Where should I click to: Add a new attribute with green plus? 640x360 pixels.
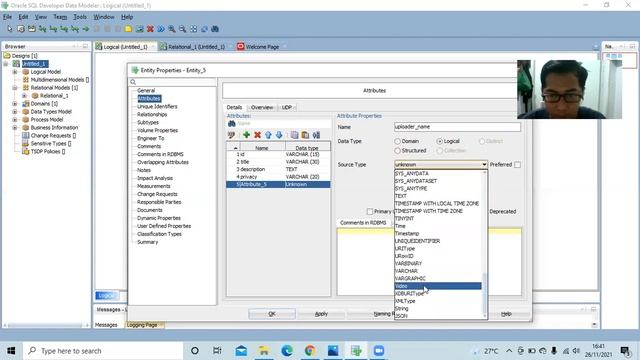(x=246, y=135)
